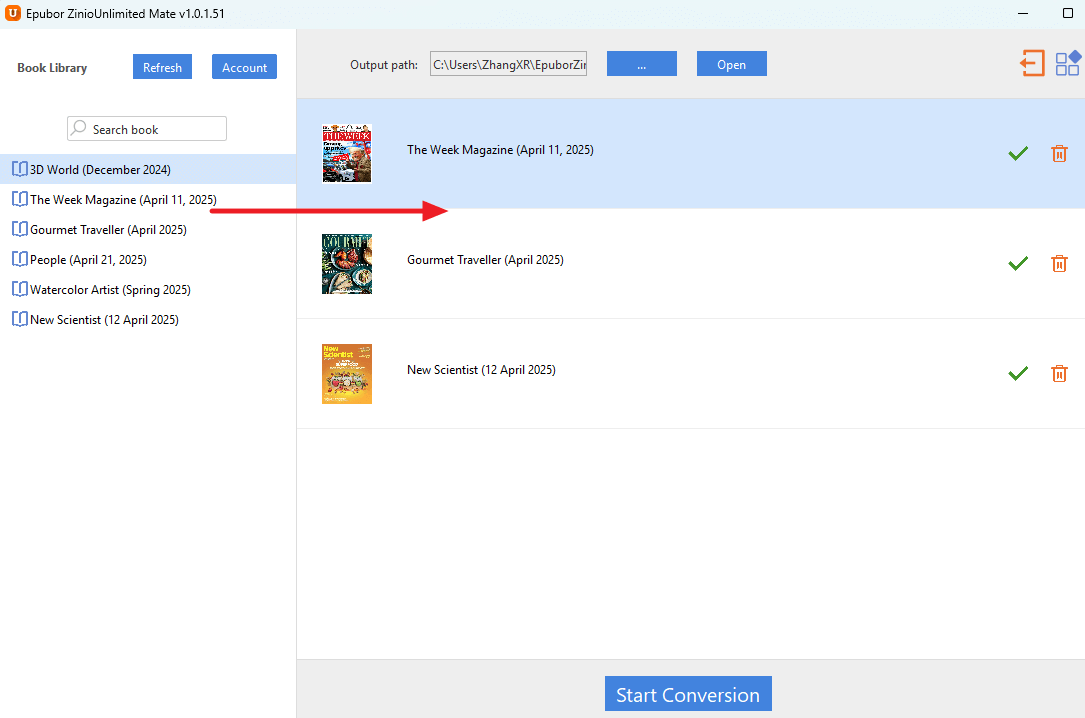Select Gourmet Traveller cover thumbnail

[347, 264]
